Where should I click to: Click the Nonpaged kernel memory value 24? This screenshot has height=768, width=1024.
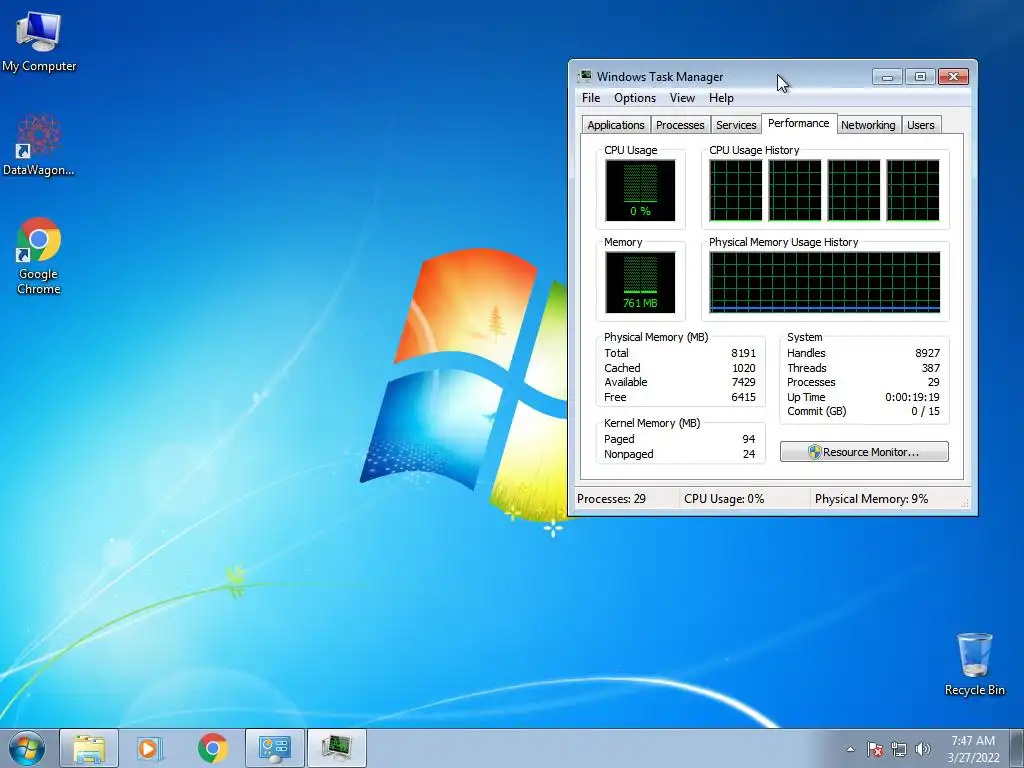click(748, 455)
